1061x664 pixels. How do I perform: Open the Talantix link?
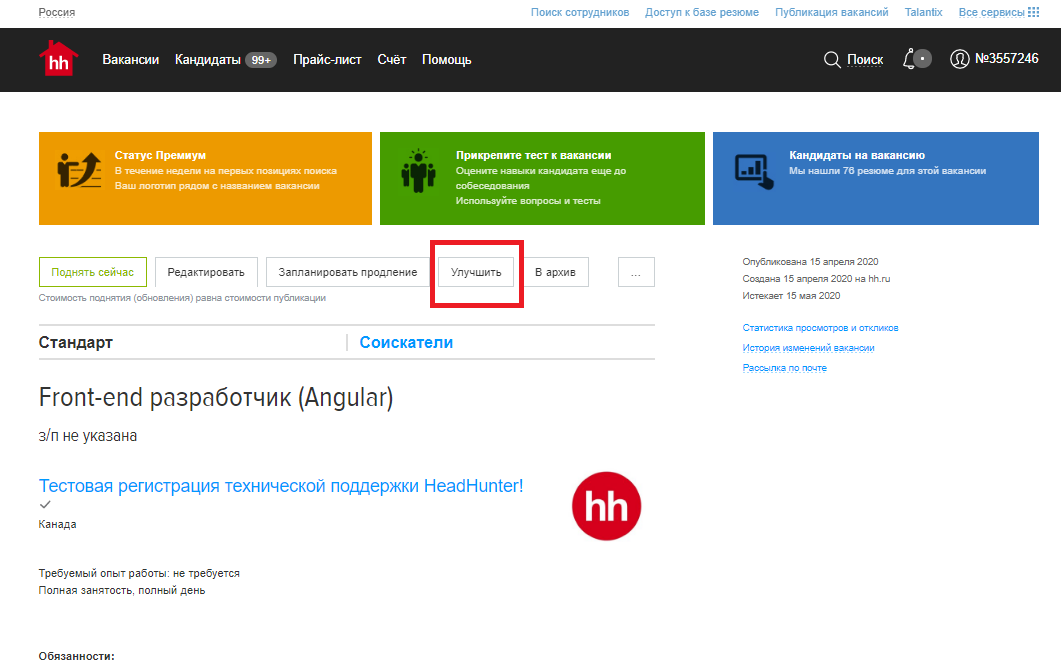(x=923, y=12)
